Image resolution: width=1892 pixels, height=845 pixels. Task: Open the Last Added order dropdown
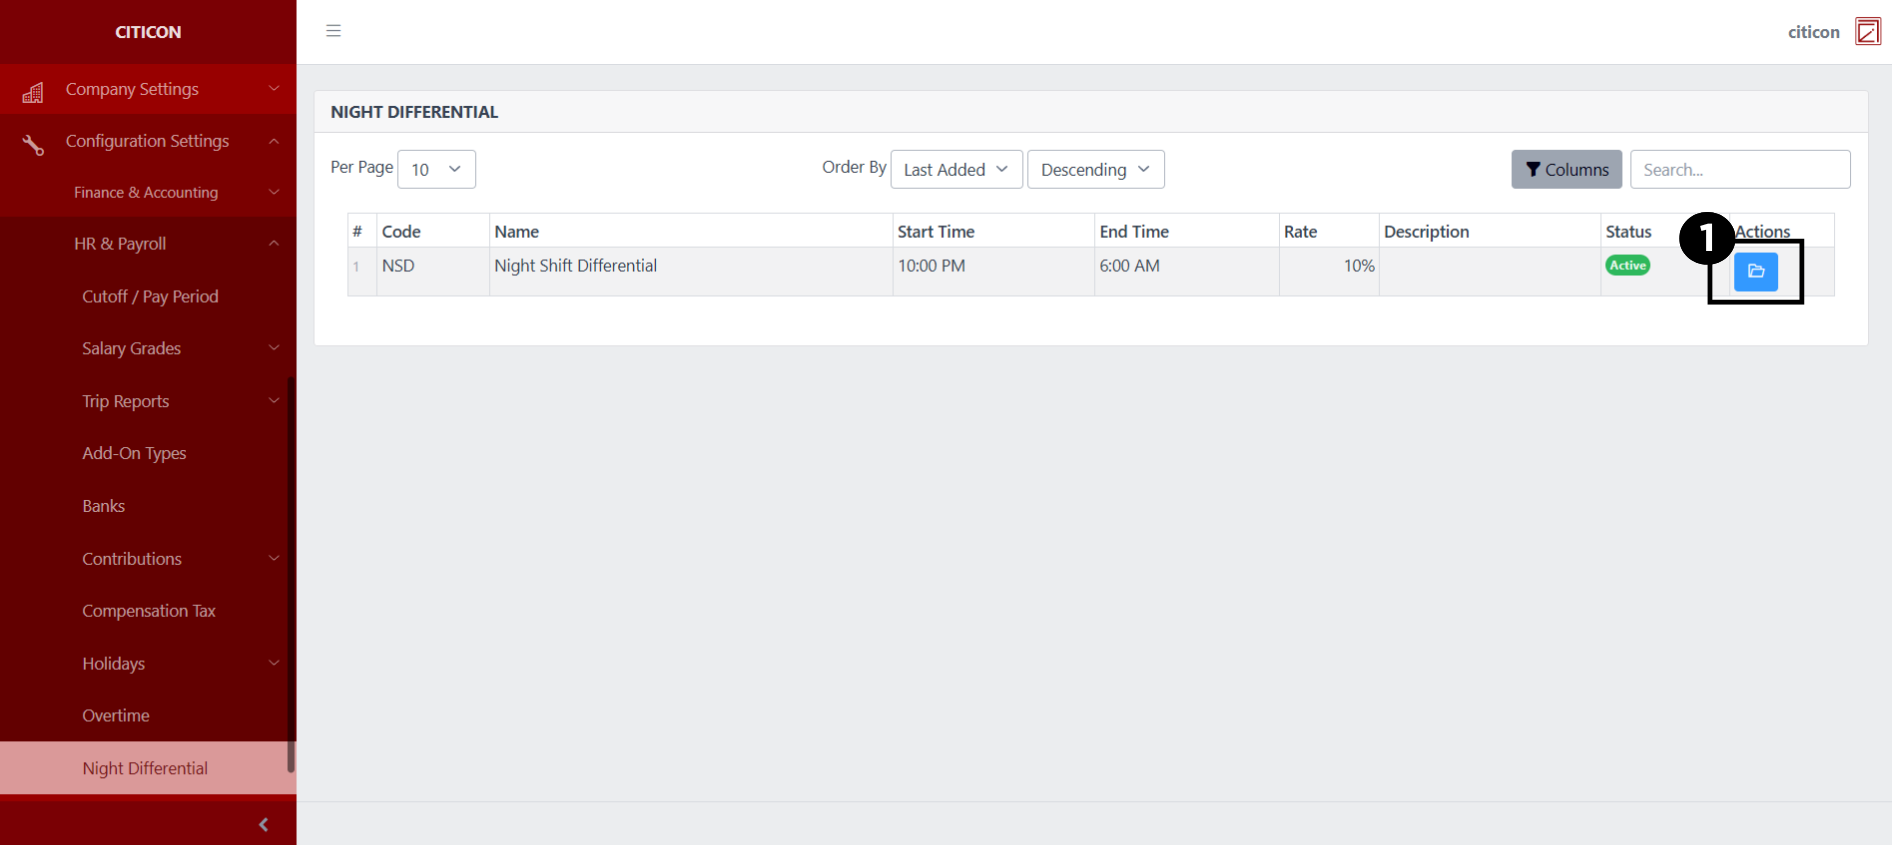coord(956,169)
